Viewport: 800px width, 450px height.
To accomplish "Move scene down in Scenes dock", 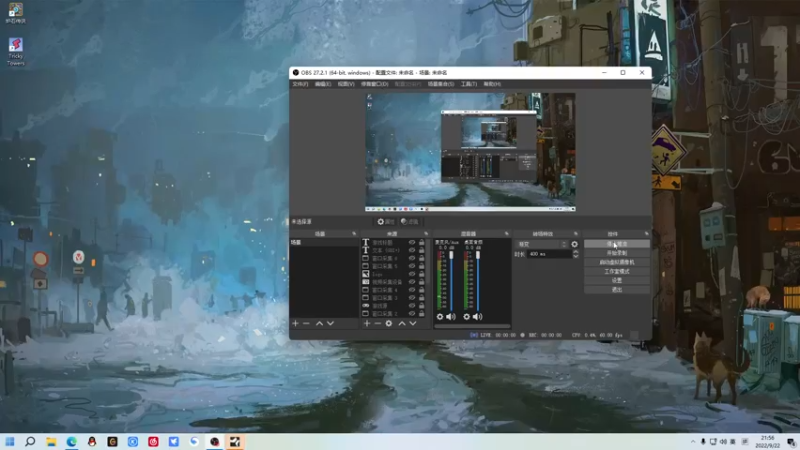I will point(331,323).
